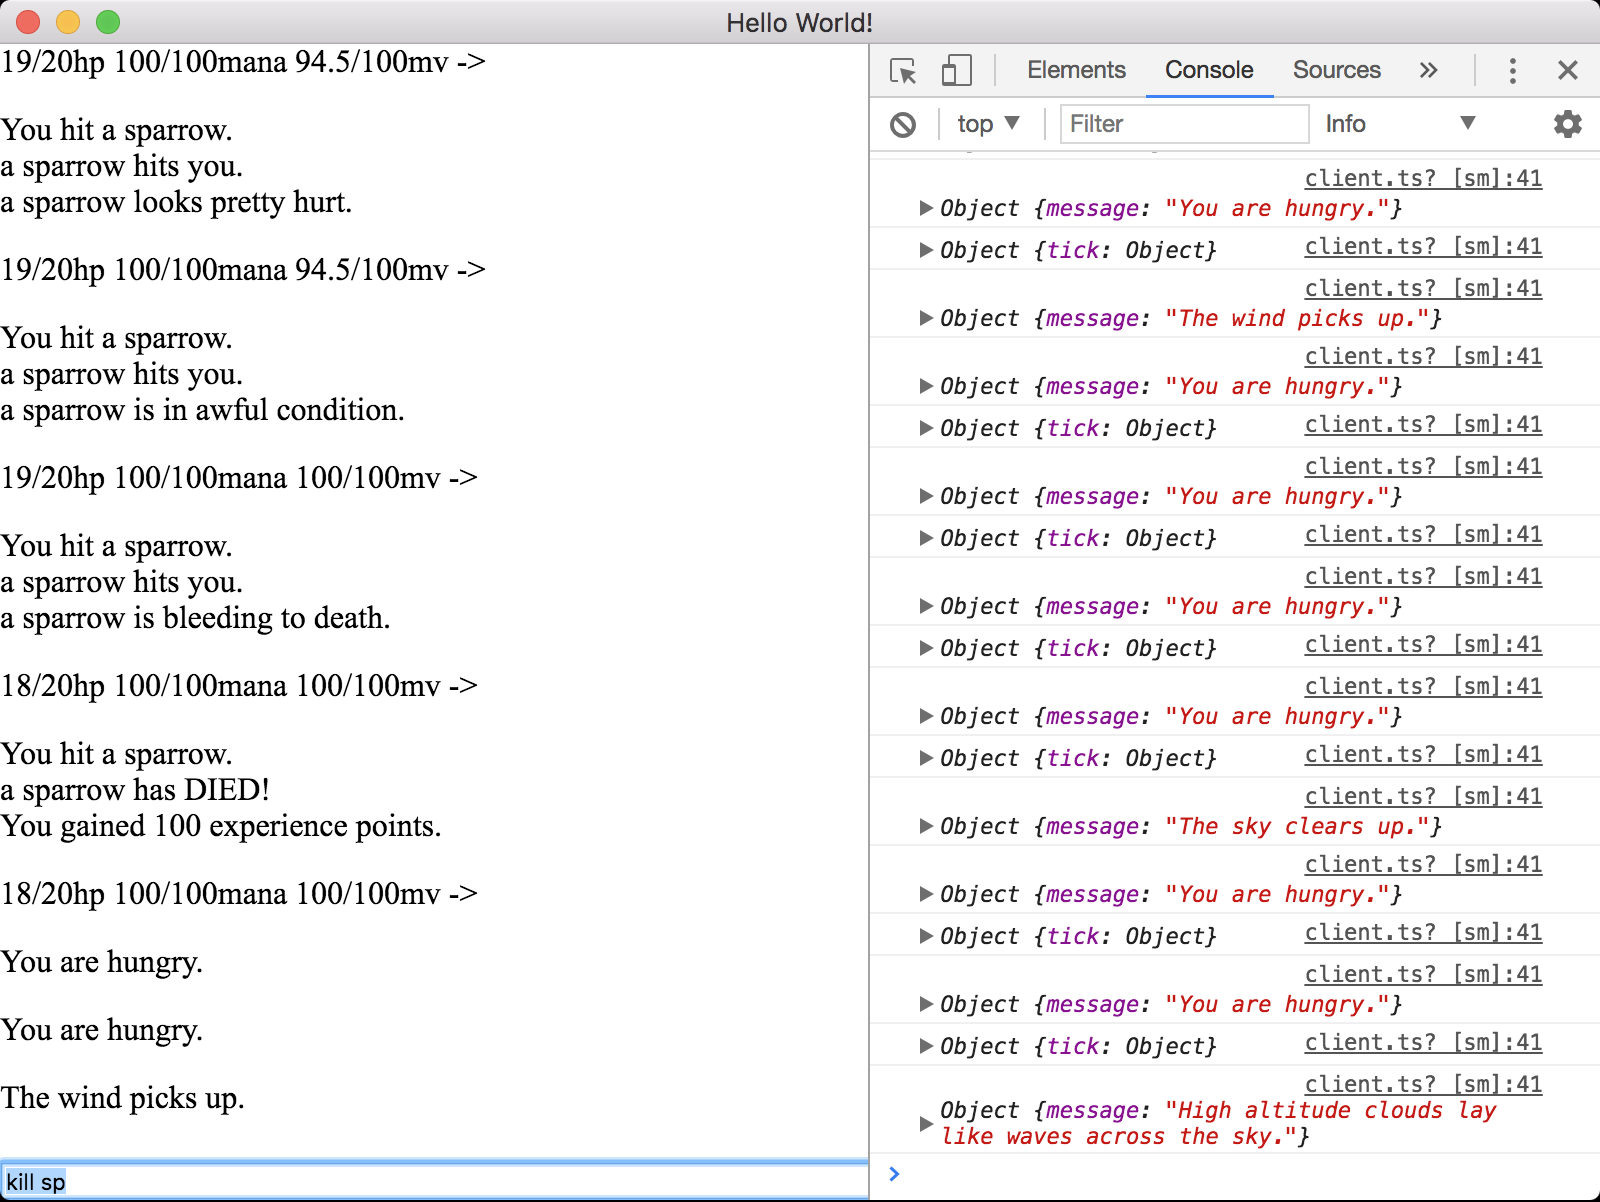Viewport: 1600px width, 1202px height.
Task: Click 'a sparrow is bleeding to death.' text
Action: click(x=195, y=618)
